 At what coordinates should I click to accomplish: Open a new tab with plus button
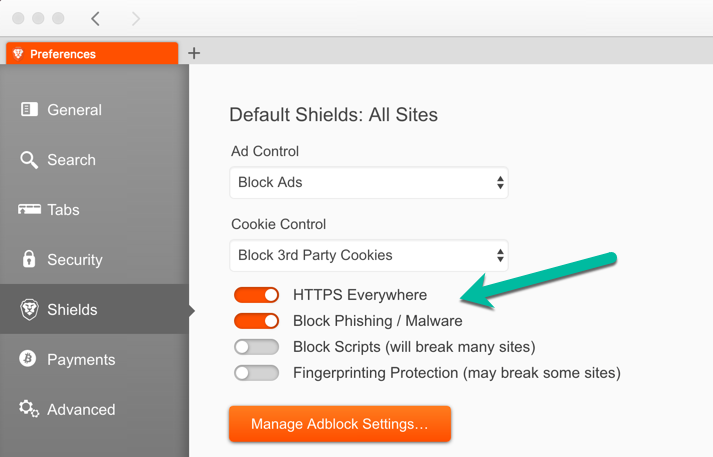(194, 53)
